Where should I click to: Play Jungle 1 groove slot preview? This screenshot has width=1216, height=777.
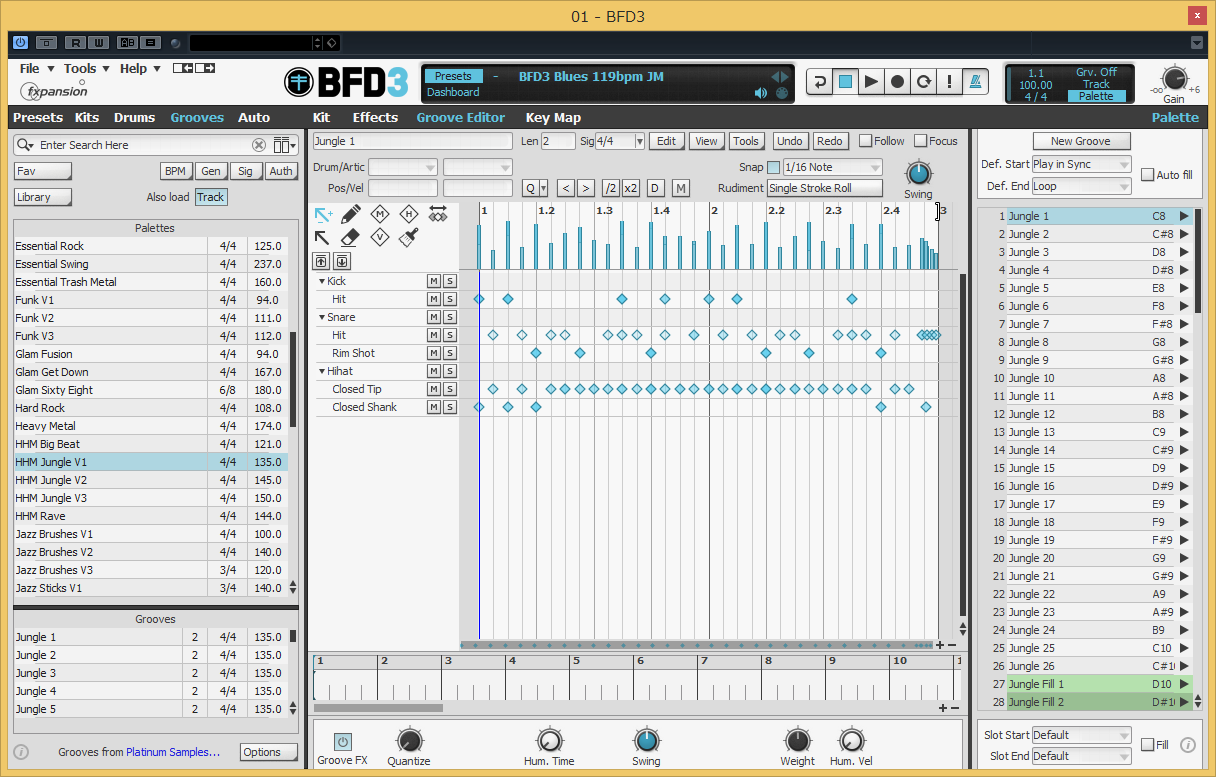(1184, 216)
